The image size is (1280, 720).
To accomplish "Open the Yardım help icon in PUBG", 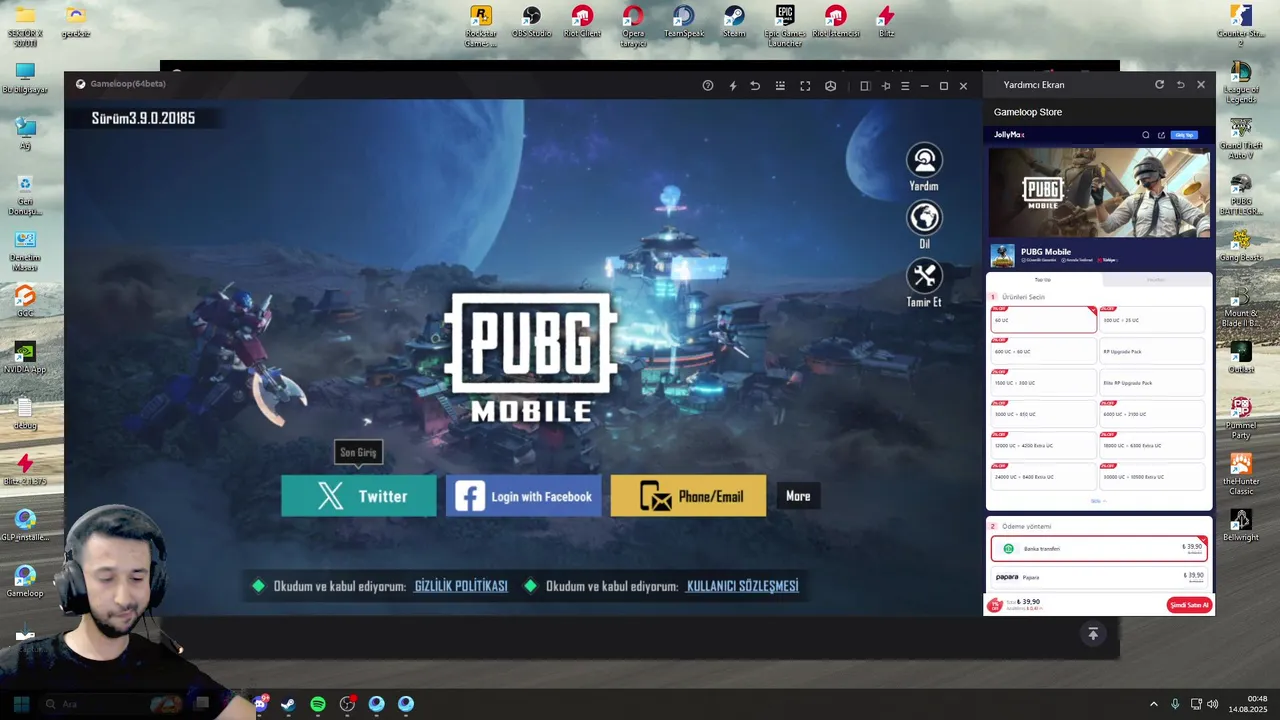I will 924,161.
